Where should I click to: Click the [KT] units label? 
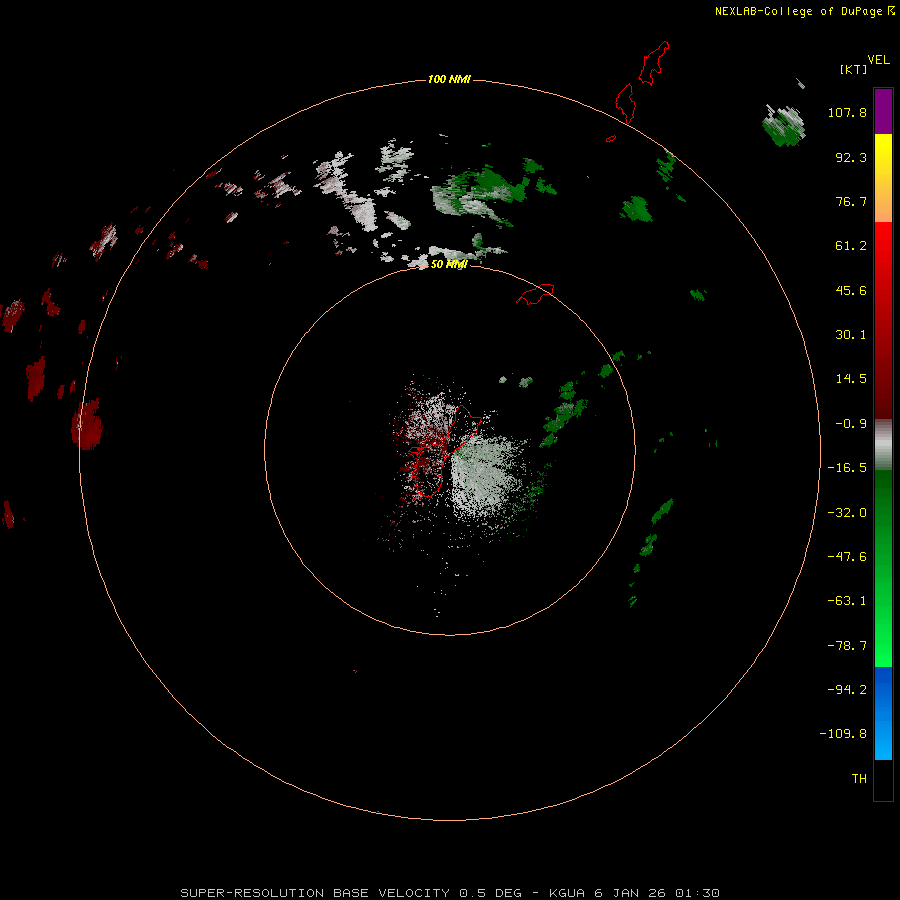854,69
